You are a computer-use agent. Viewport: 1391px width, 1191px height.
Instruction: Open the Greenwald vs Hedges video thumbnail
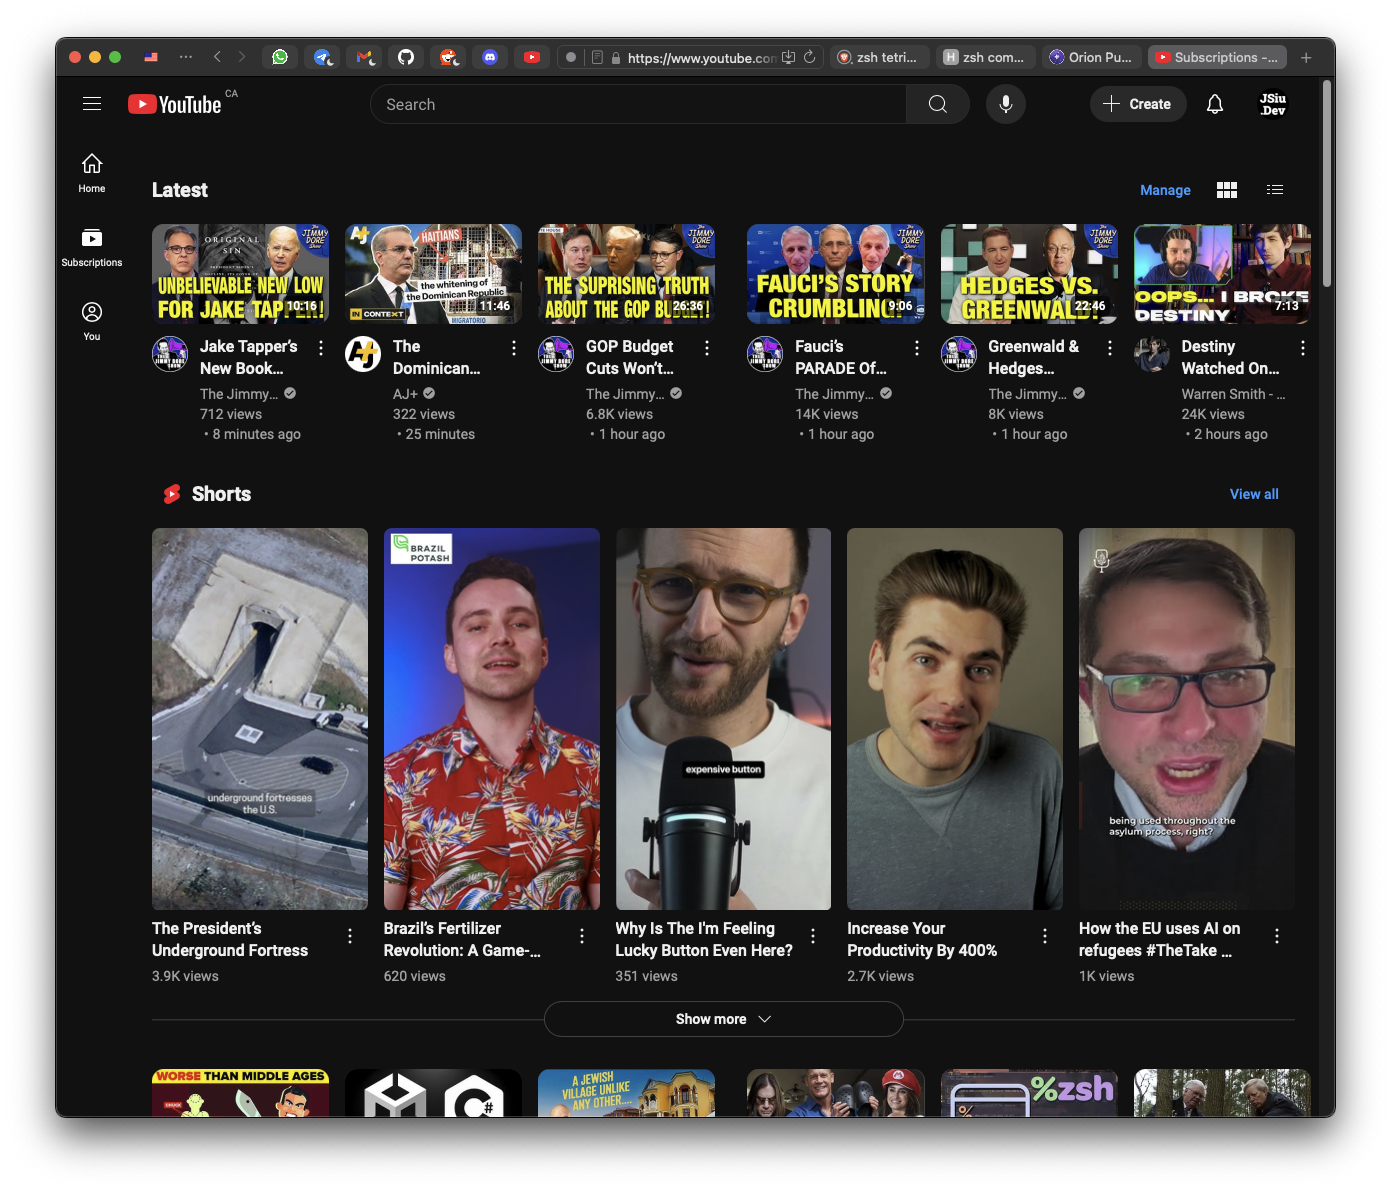click(1028, 273)
